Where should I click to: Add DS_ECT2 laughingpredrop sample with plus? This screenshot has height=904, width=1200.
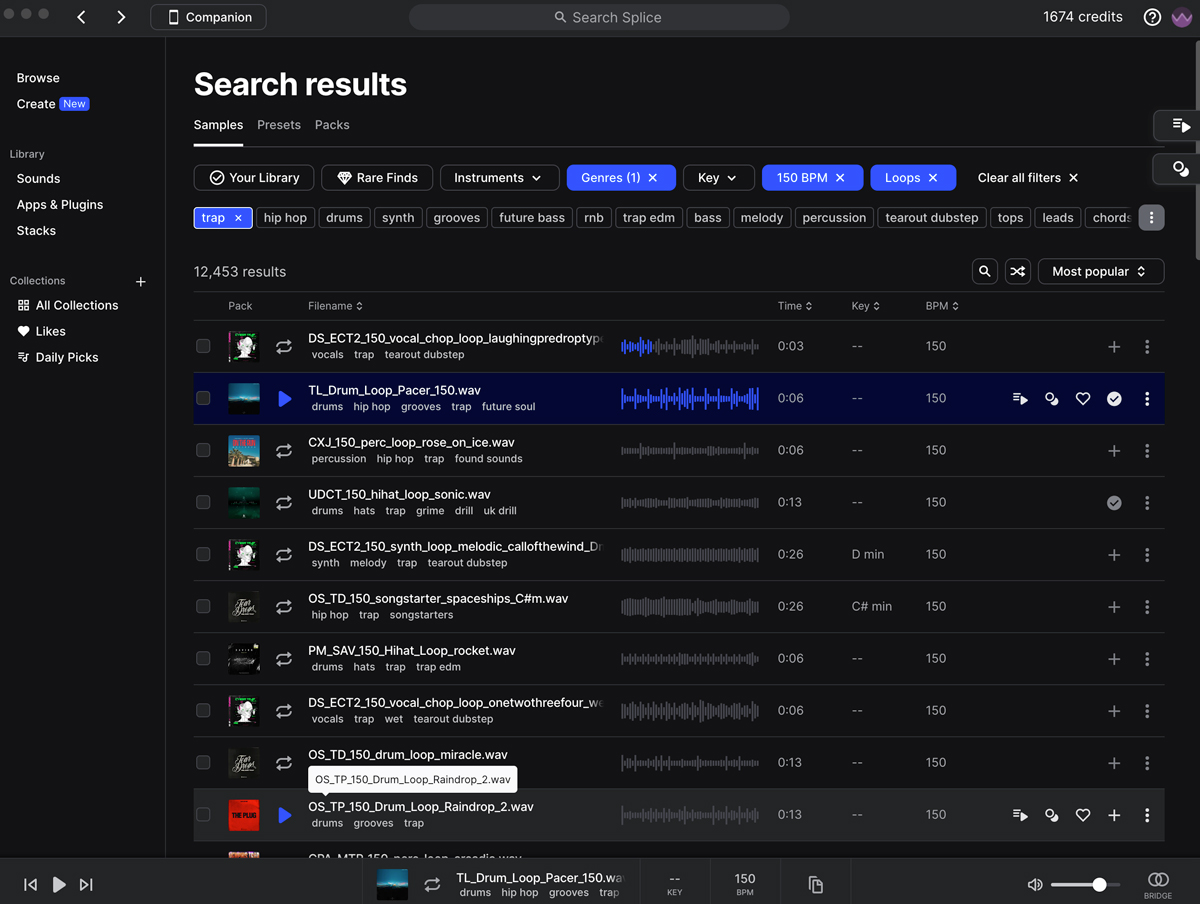pos(1114,346)
